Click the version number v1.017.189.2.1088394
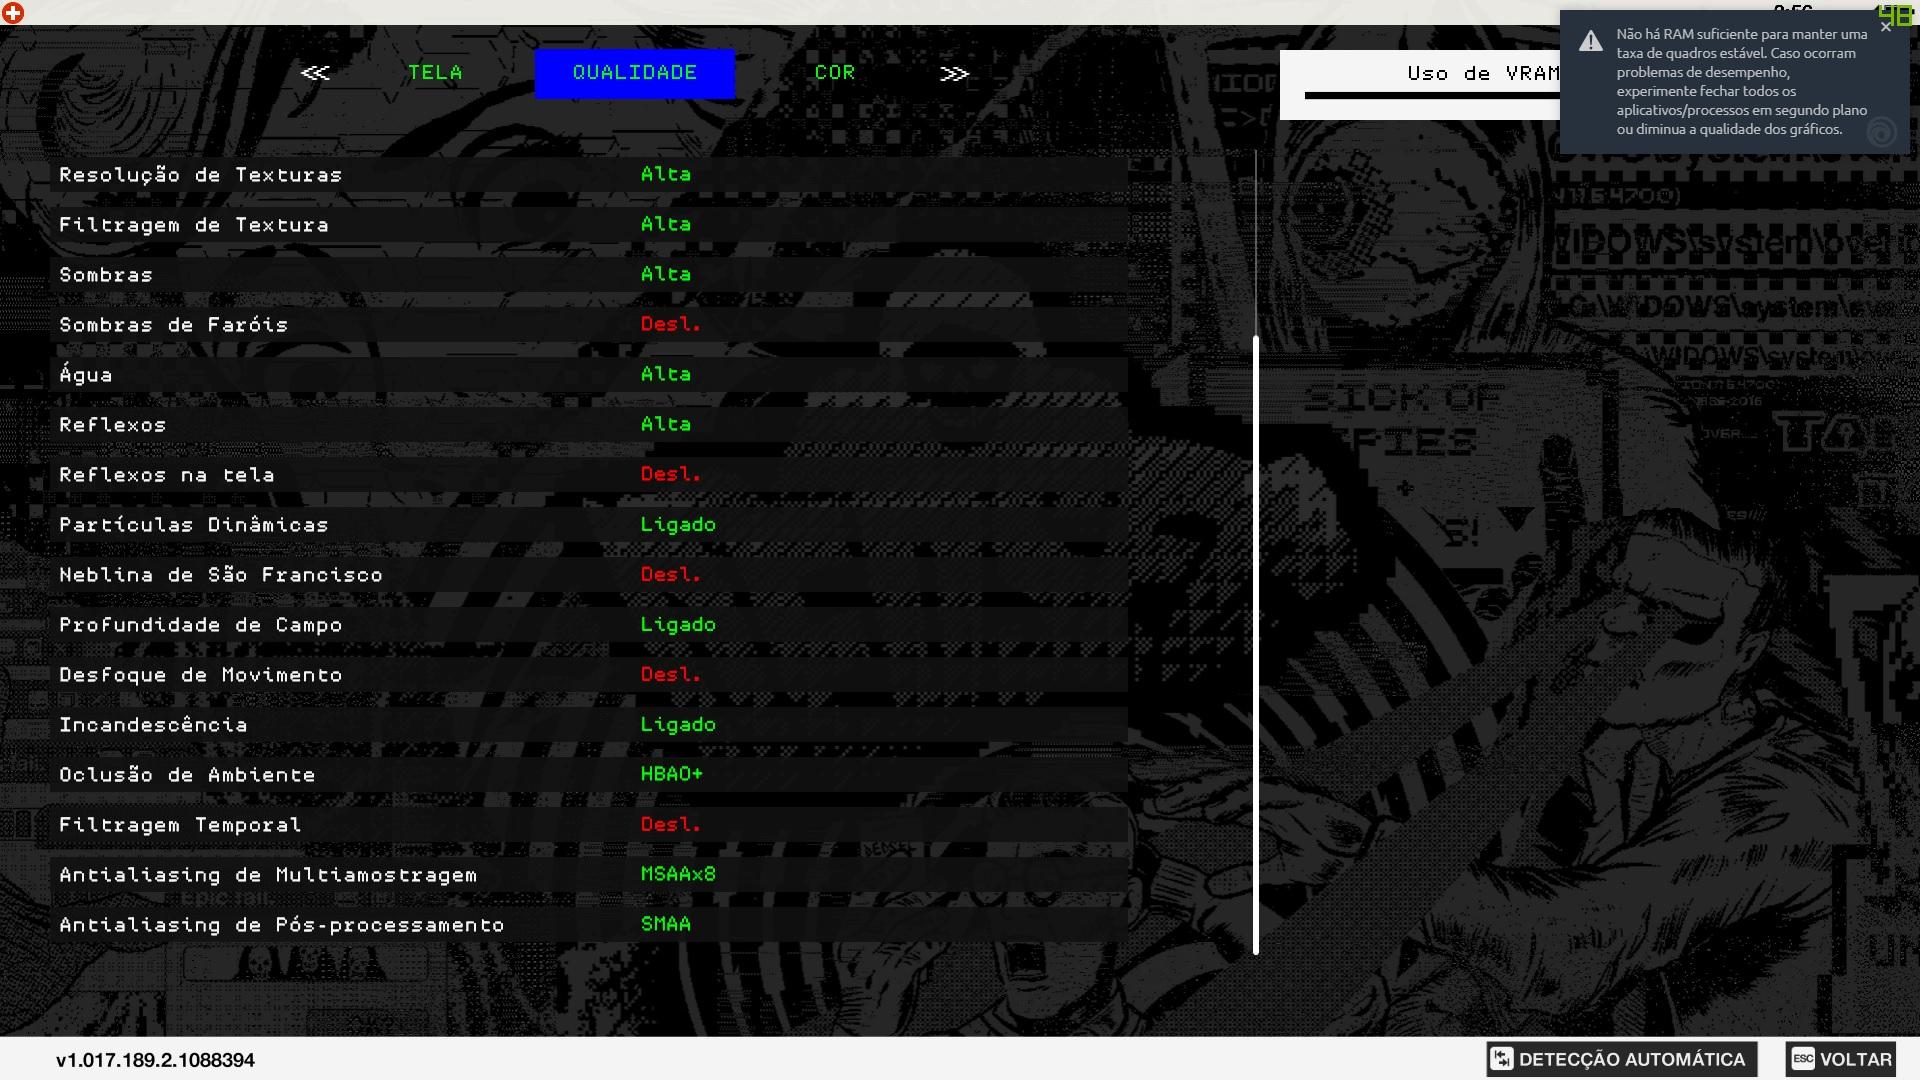 click(x=155, y=1060)
